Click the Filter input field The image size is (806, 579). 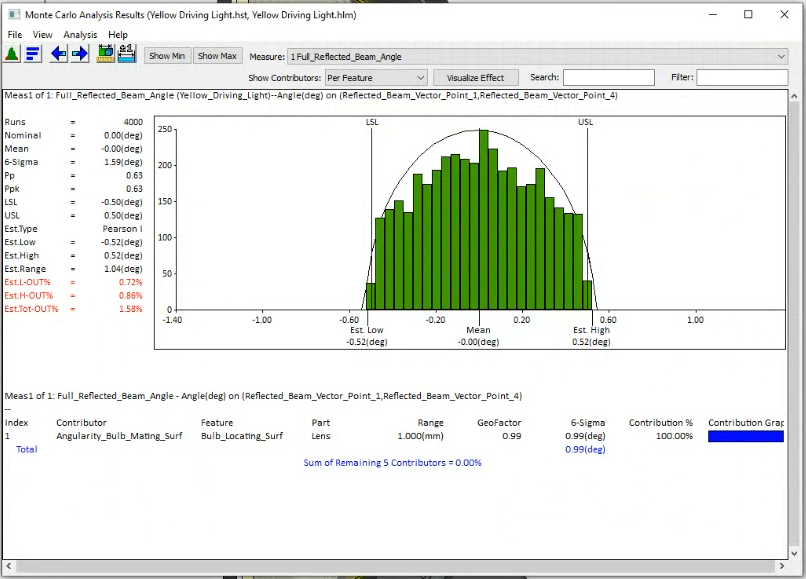click(742, 77)
